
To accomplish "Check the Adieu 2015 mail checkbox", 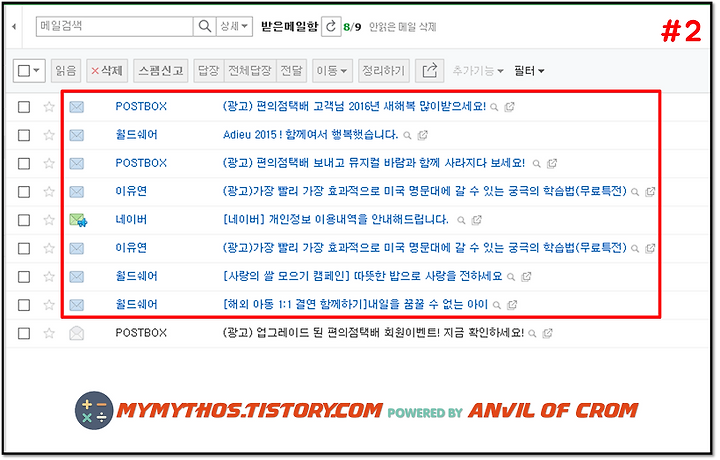I will [x=24, y=135].
